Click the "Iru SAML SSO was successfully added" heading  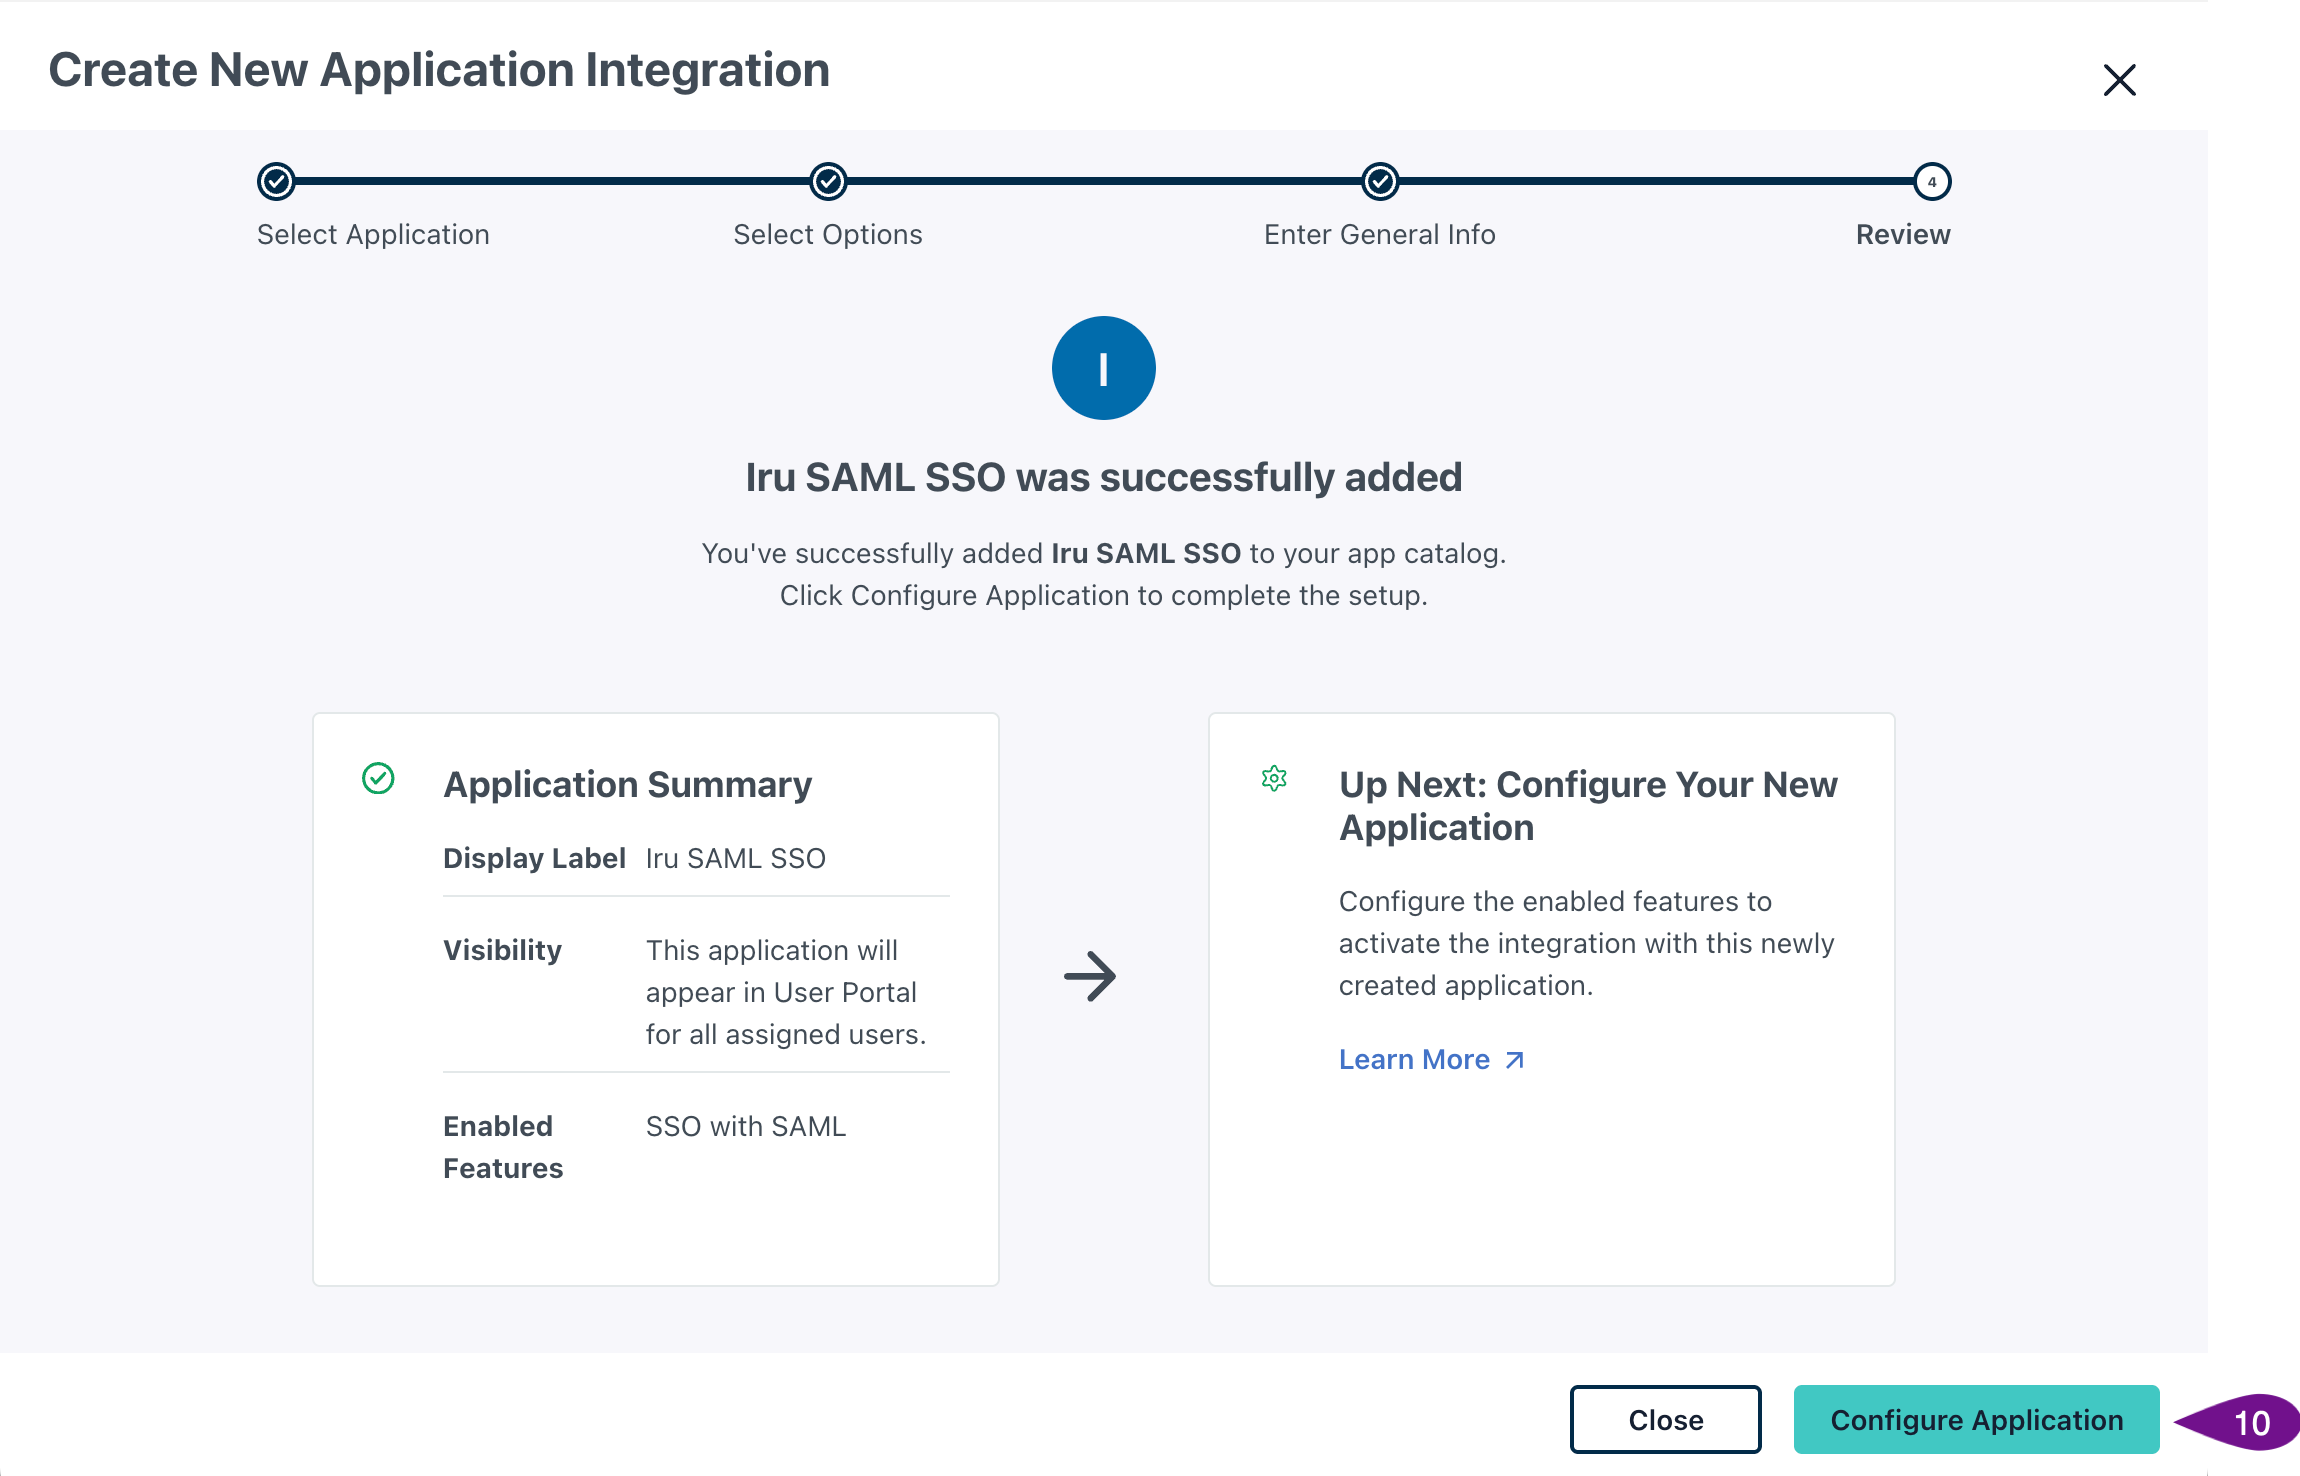tap(1104, 477)
